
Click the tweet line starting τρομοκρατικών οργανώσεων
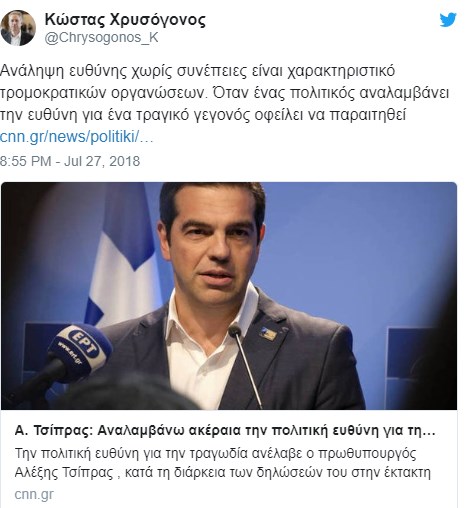[225, 93]
